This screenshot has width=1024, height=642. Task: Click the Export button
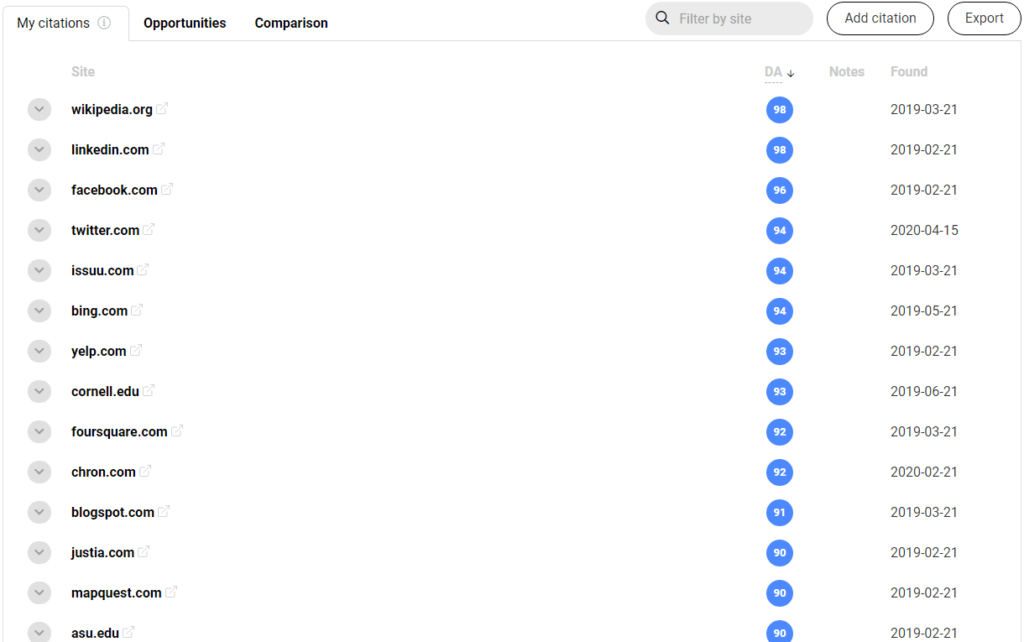coord(984,18)
